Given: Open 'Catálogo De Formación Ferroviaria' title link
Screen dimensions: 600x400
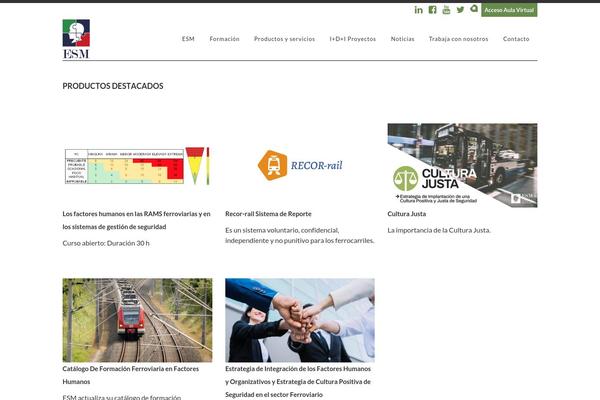Looking at the screenshot, I should pyautogui.click(x=130, y=375).
